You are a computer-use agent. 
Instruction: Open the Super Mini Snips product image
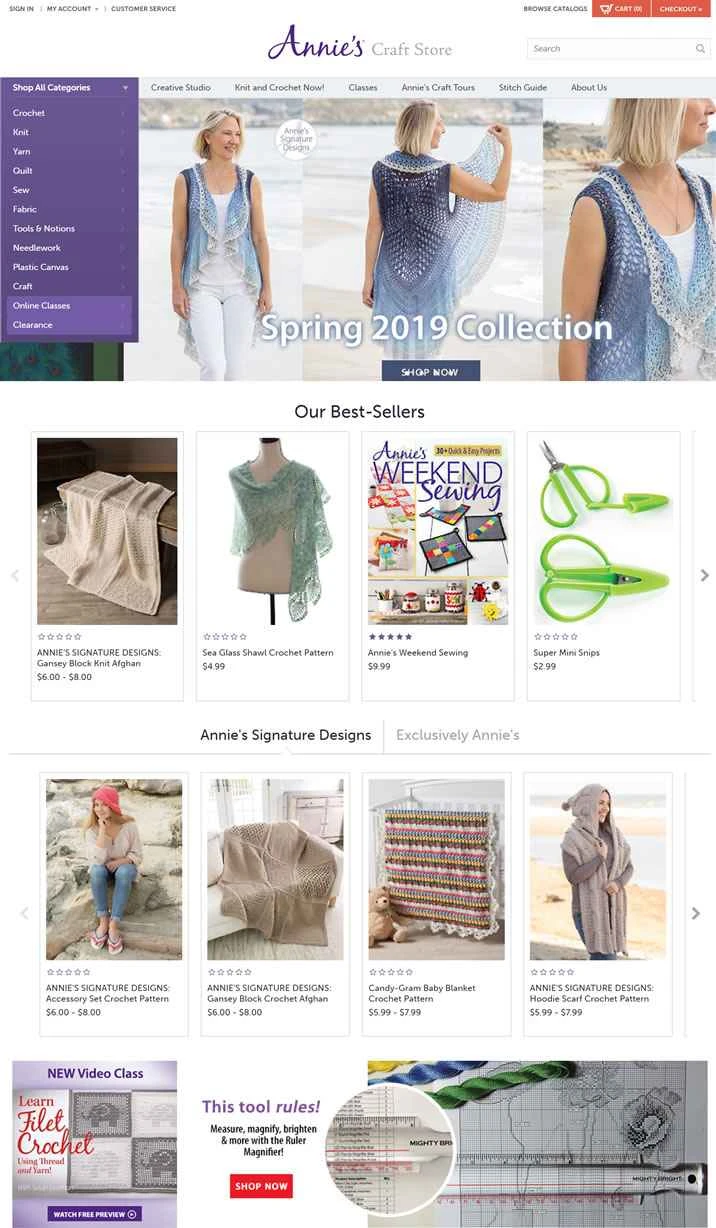tap(603, 531)
